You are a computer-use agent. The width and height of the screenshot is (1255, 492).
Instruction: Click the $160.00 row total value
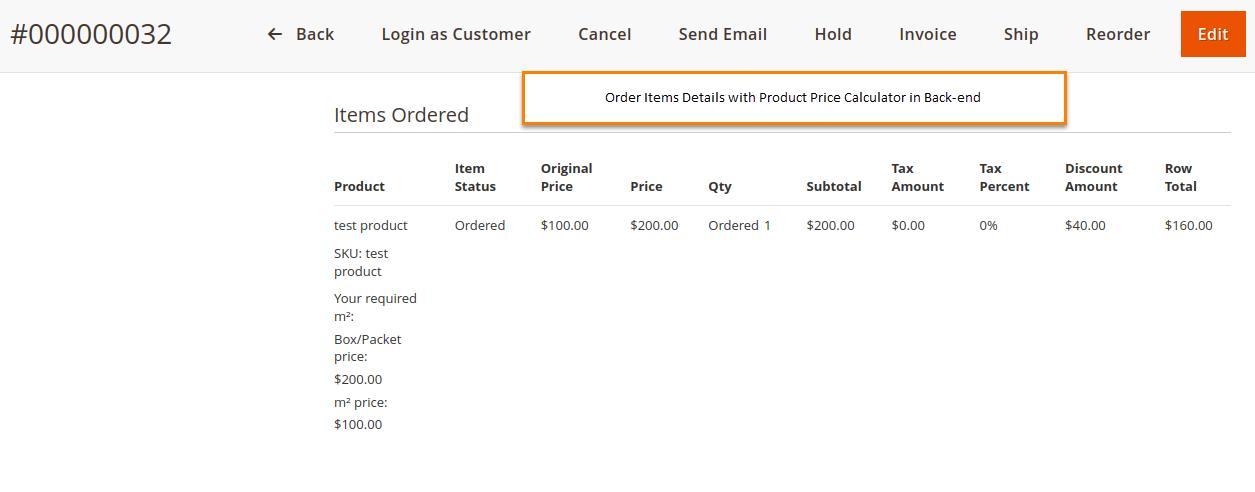1188,225
